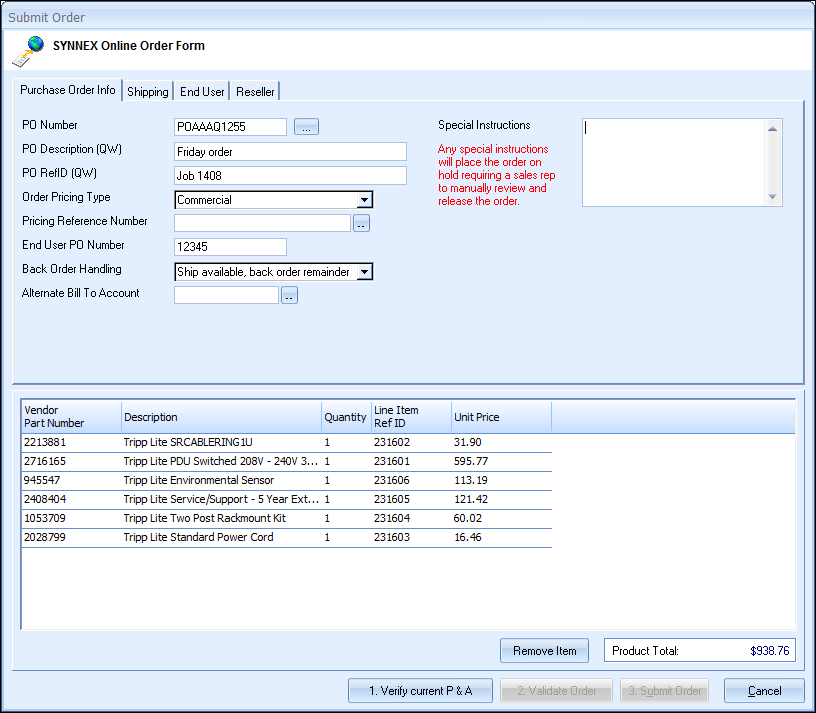Click inside the Special Instructions text box

(x=673, y=162)
